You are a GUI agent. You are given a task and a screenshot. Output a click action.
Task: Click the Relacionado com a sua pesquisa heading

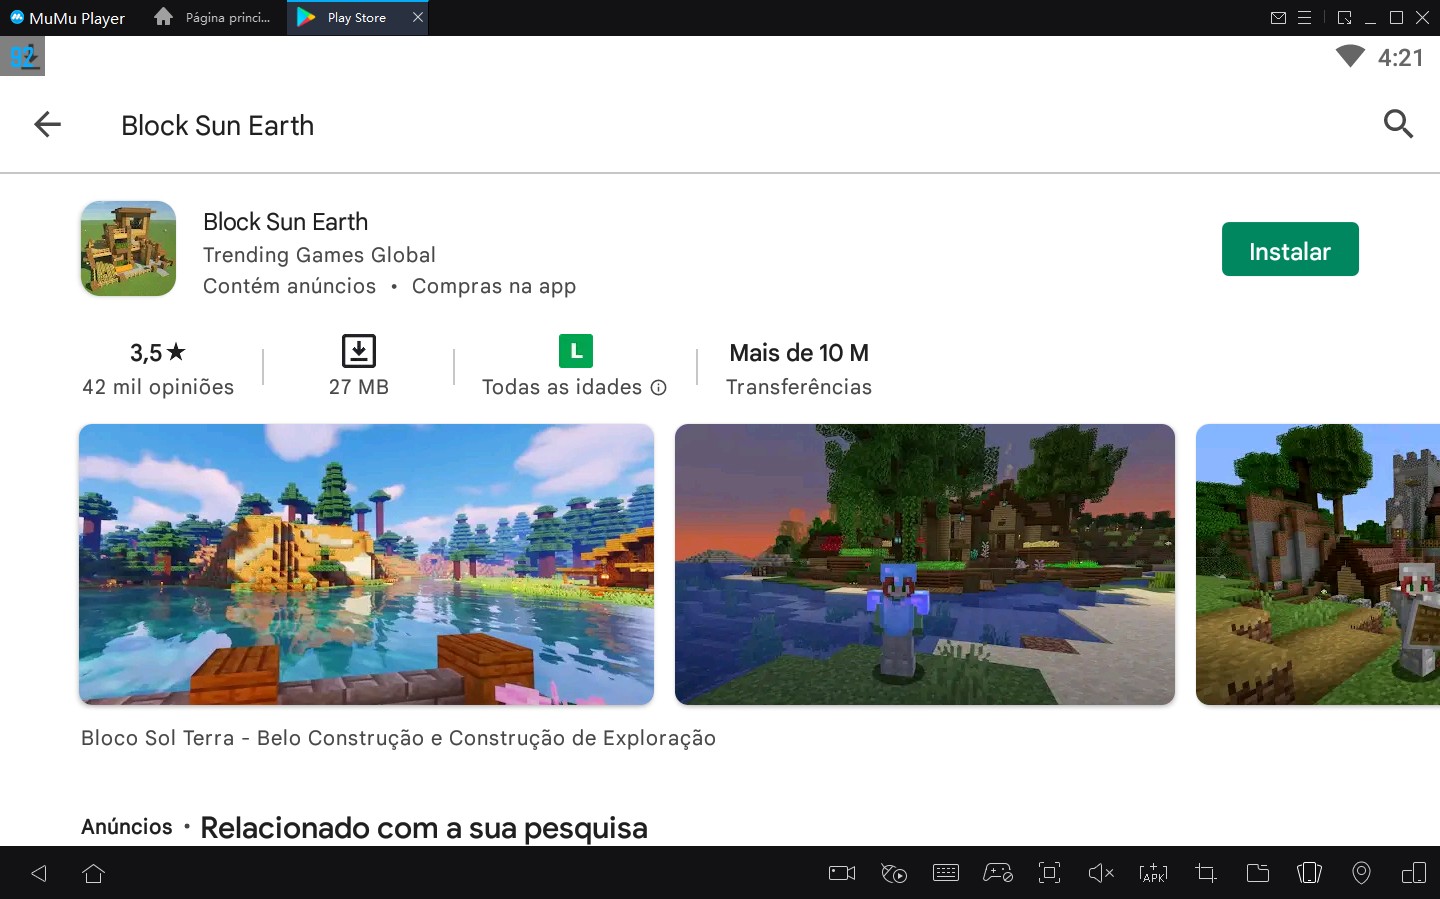pos(424,828)
